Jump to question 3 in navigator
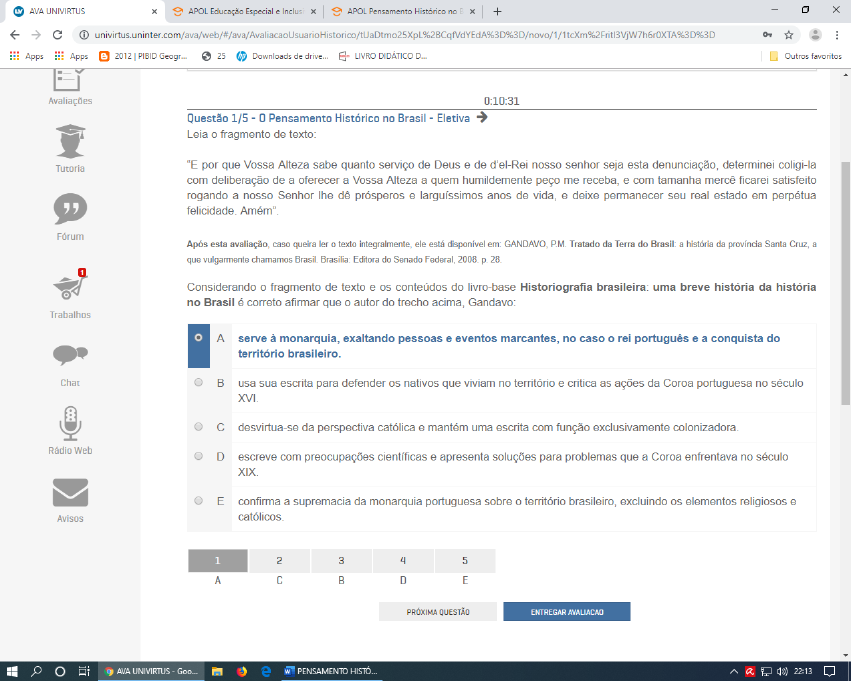Screen dimensions: 851x681 coord(341,561)
